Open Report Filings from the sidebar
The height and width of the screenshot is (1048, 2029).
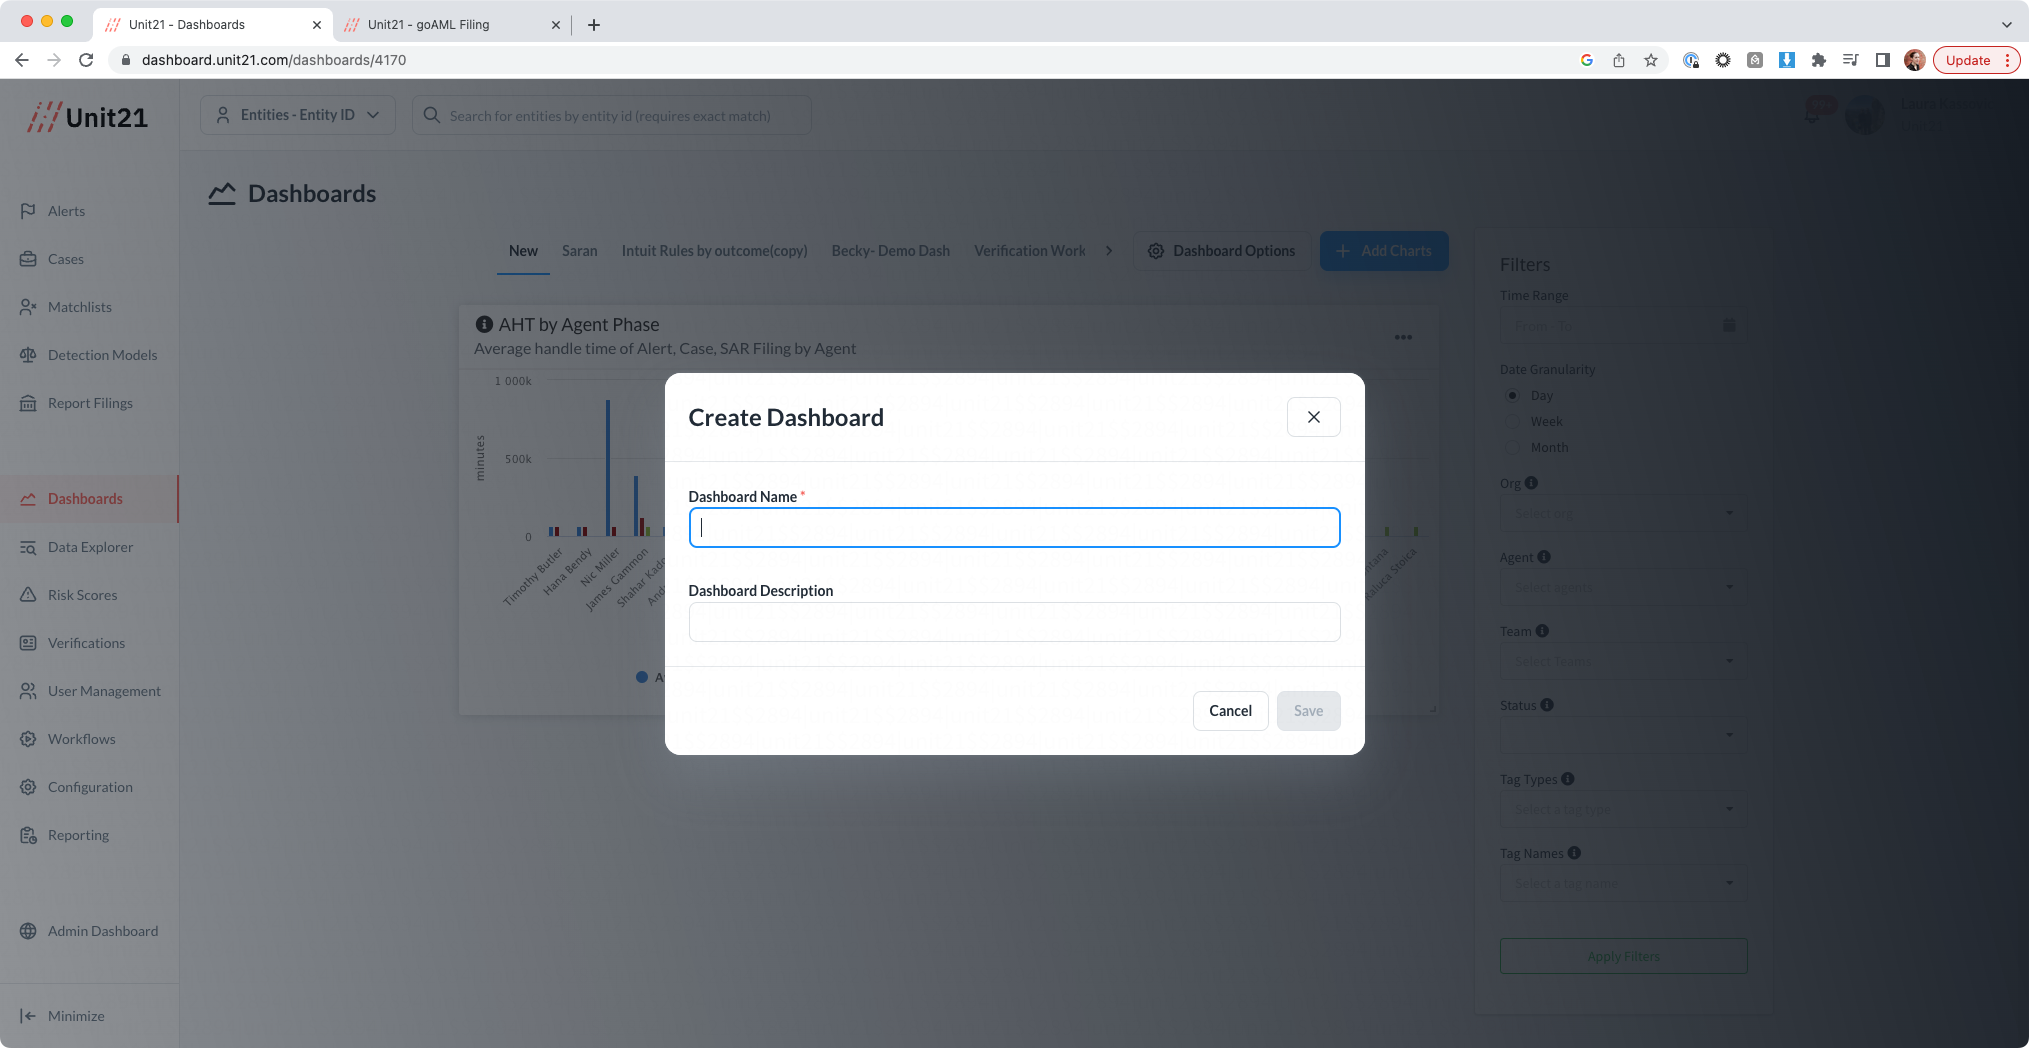click(x=90, y=403)
